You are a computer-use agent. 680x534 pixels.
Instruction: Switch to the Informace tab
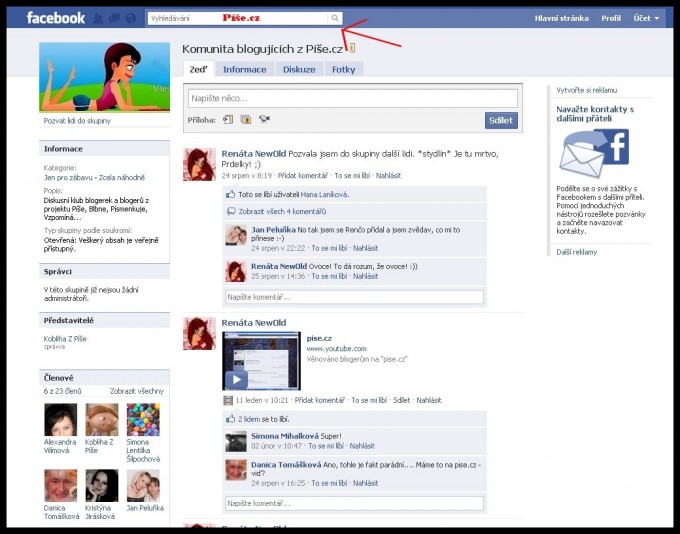point(245,69)
